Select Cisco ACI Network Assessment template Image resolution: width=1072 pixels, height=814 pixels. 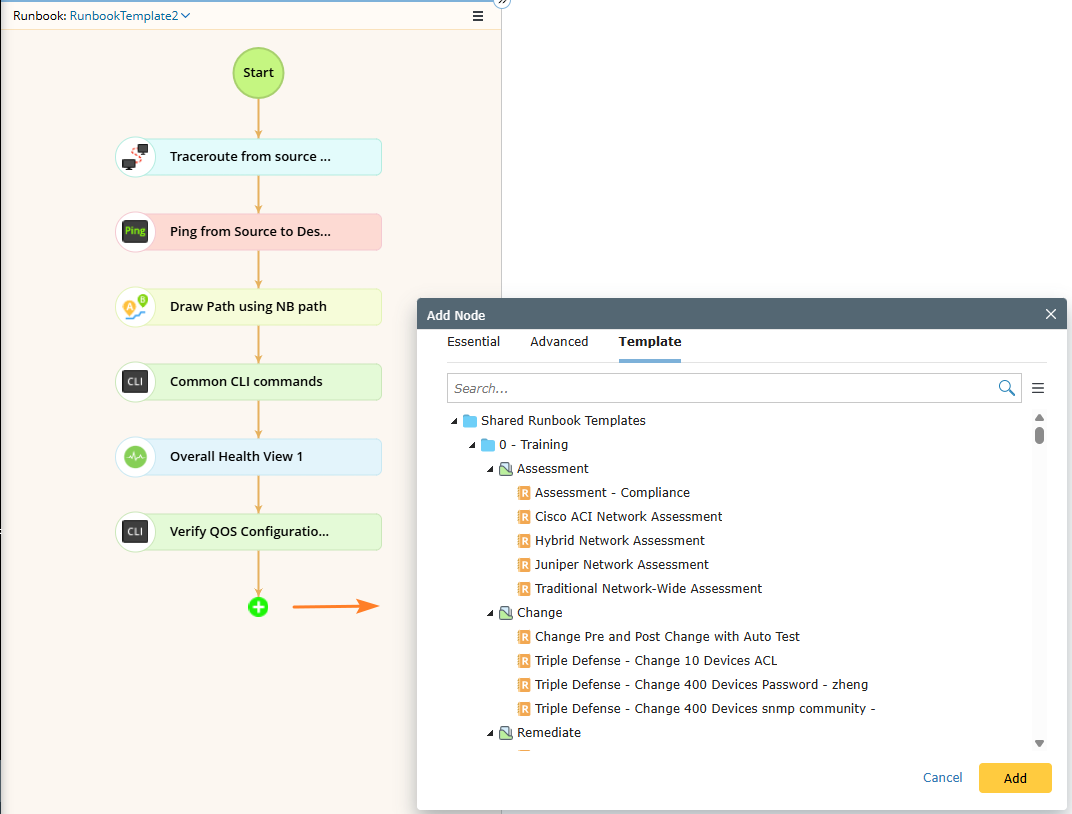pos(628,517)
